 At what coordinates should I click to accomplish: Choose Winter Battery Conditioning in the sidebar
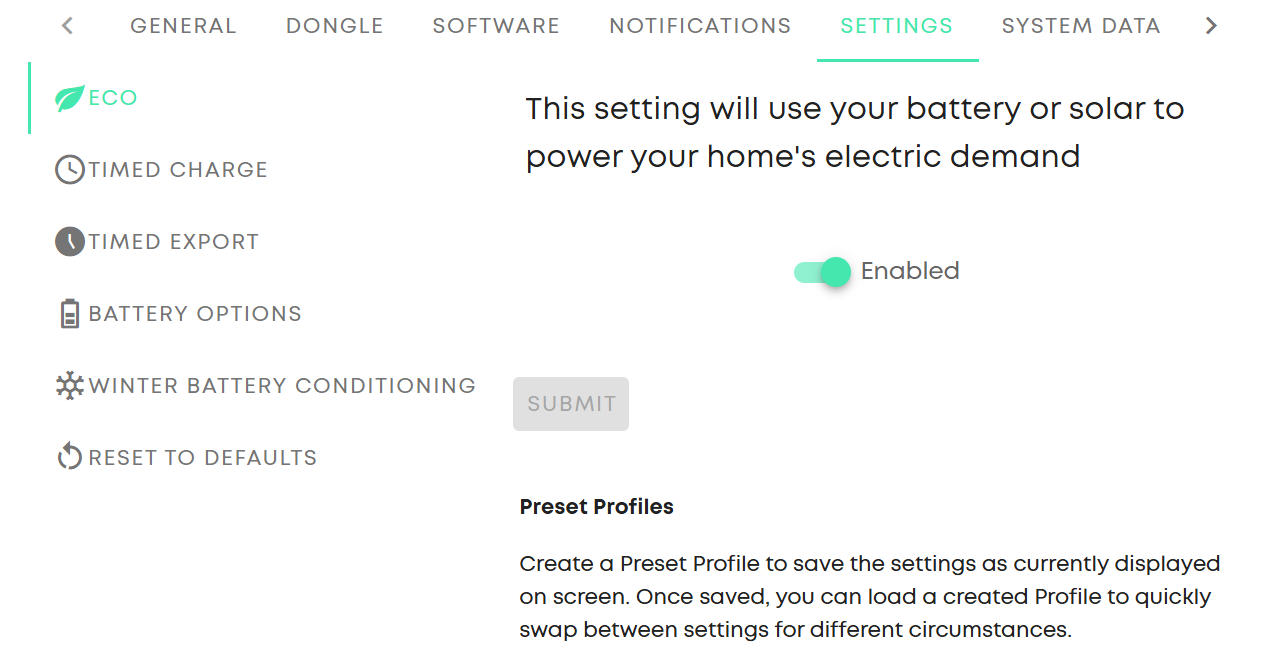[282, 386]
